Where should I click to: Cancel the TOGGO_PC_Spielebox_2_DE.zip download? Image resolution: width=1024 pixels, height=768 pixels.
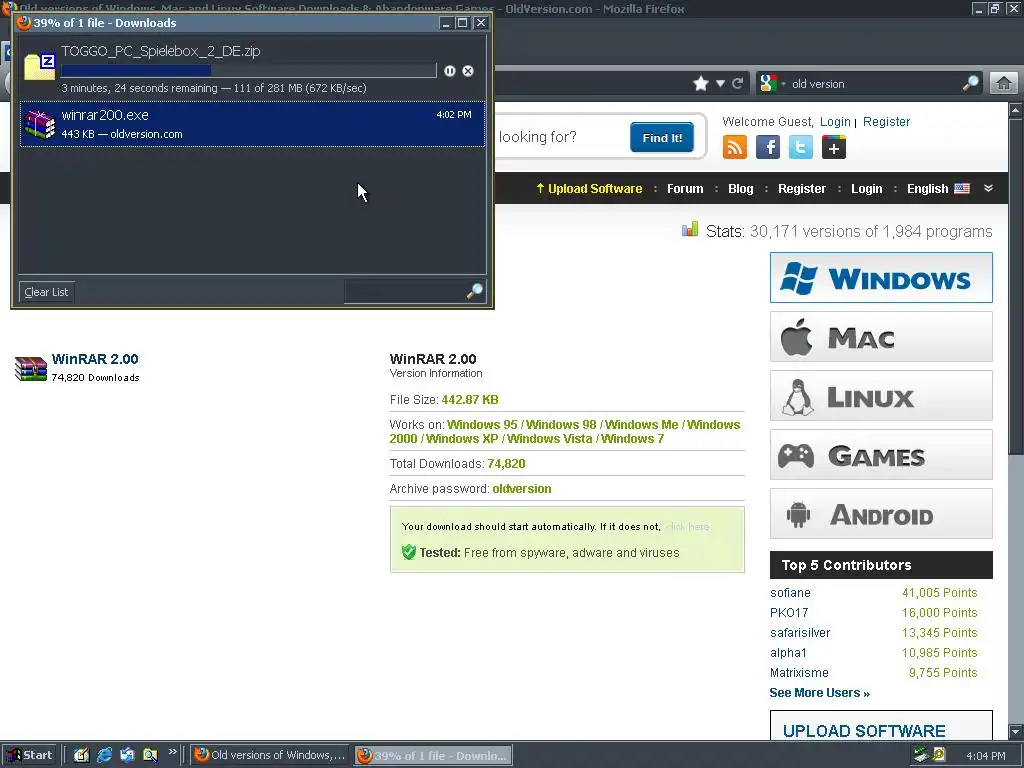468,71
